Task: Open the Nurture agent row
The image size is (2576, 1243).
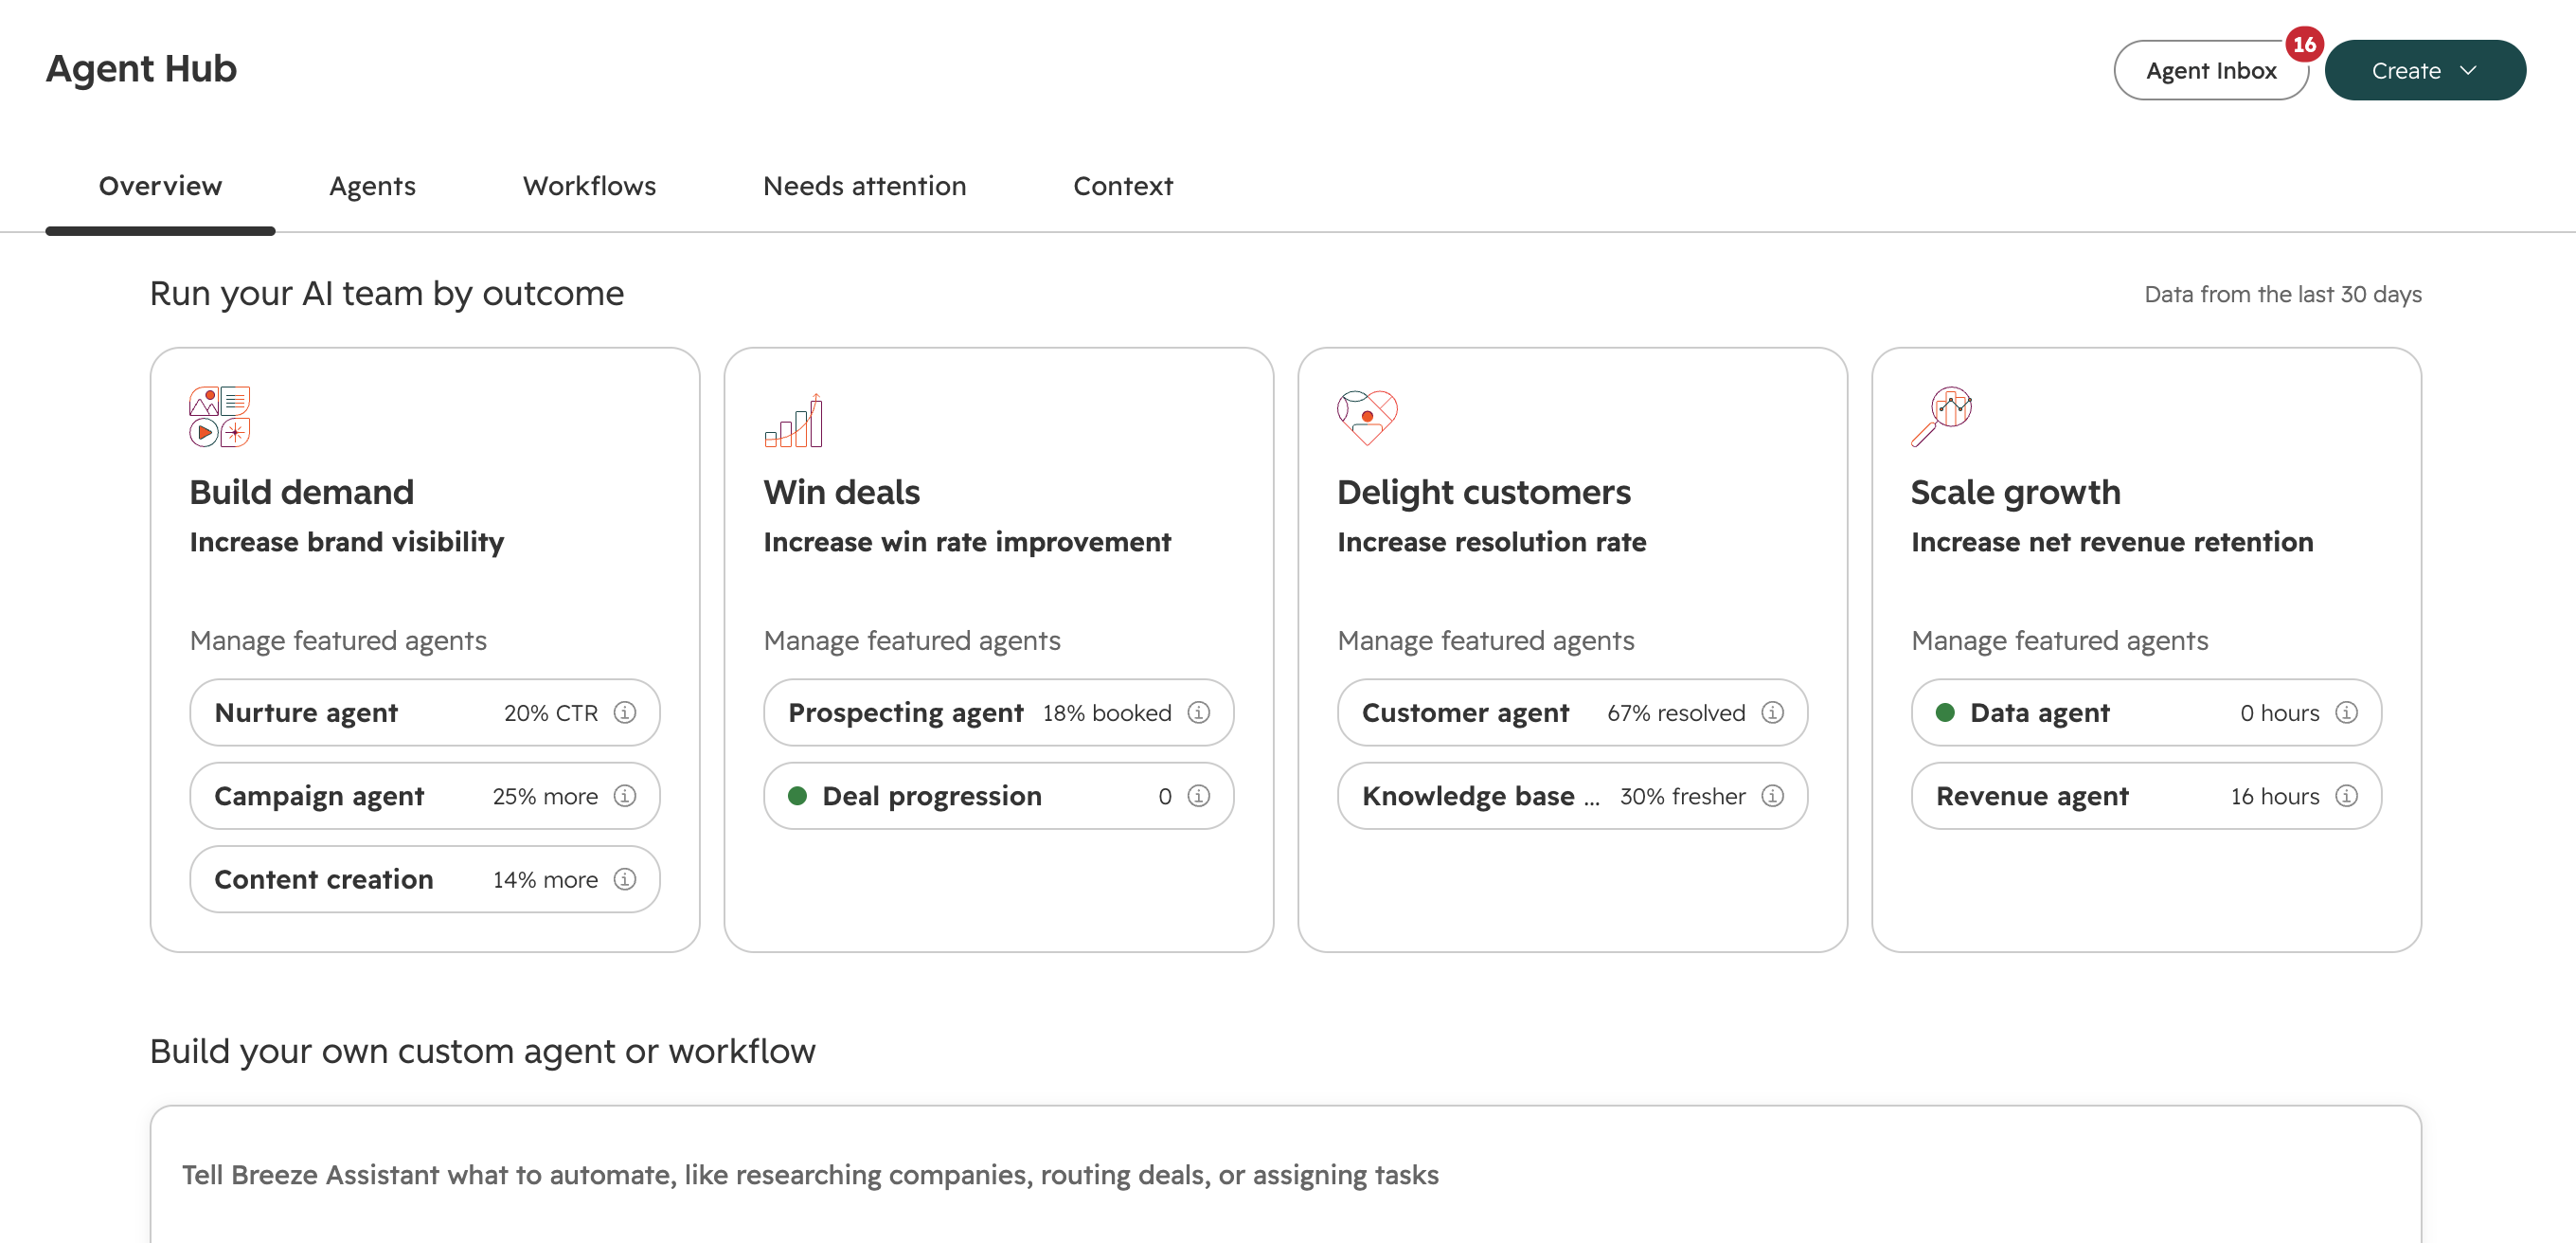Action: pos(425,712)
